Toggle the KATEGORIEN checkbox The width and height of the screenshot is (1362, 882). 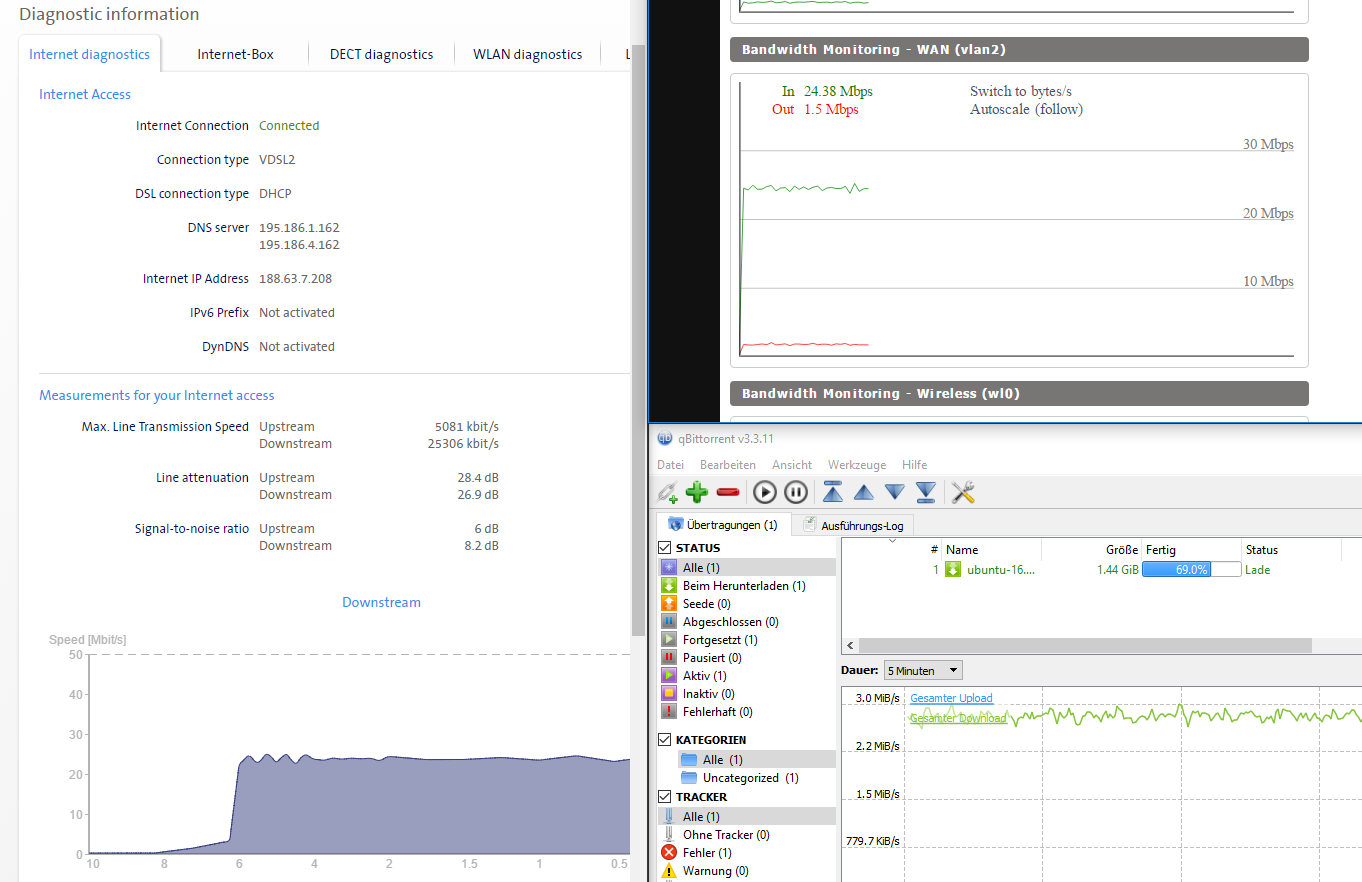(x=665, y=740)
